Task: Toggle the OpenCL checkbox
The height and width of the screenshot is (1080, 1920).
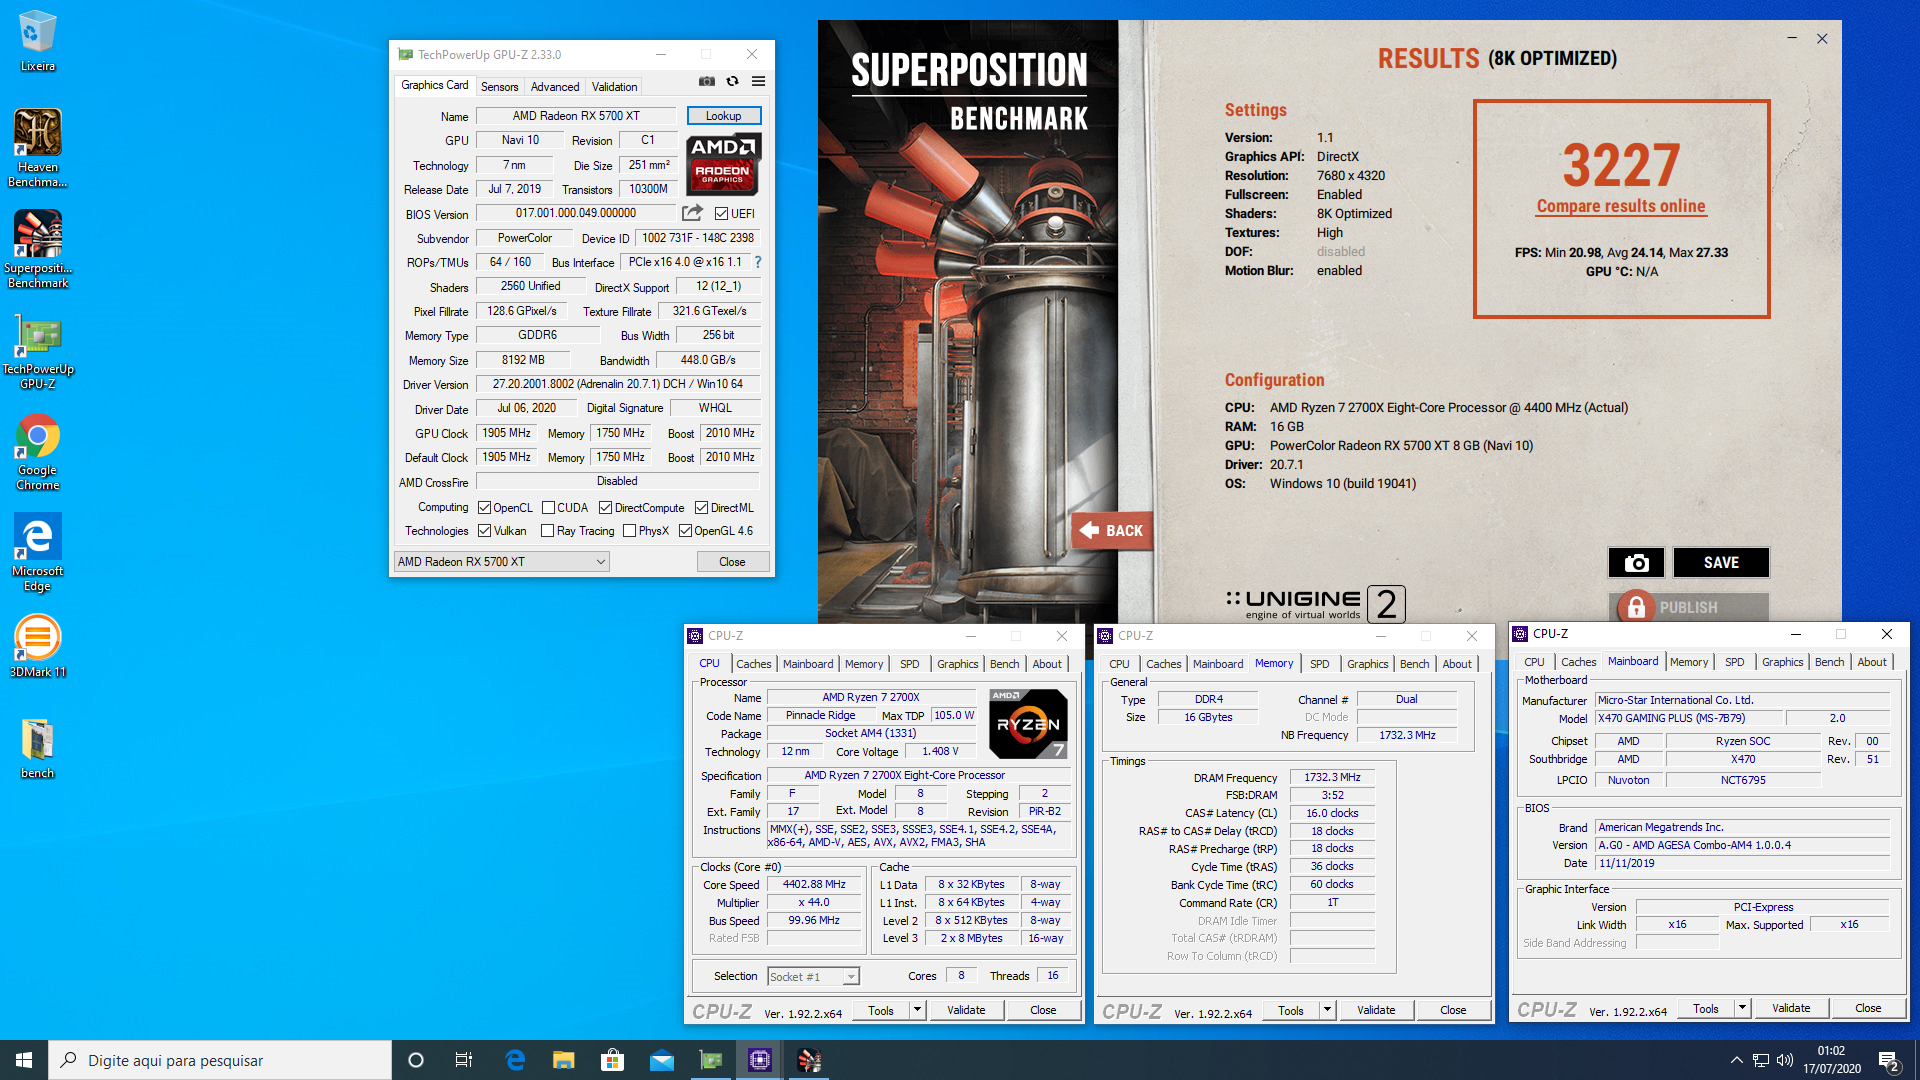Action: 484,507
